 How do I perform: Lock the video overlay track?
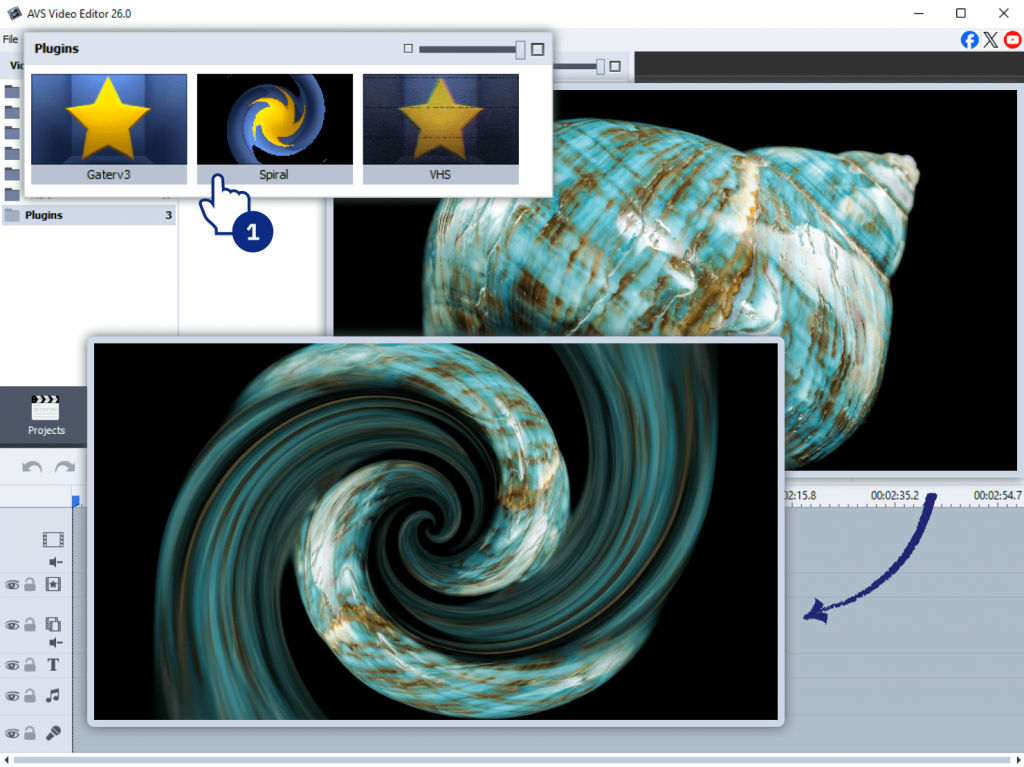coord(30,625)
